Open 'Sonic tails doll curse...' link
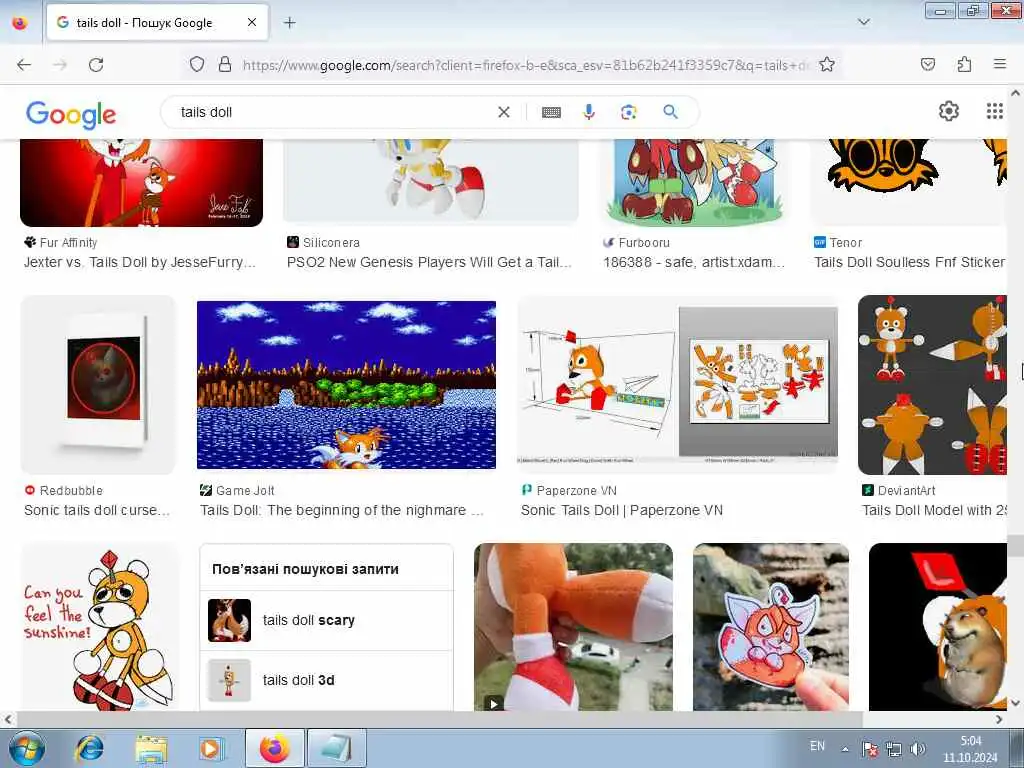 (97, 511)
